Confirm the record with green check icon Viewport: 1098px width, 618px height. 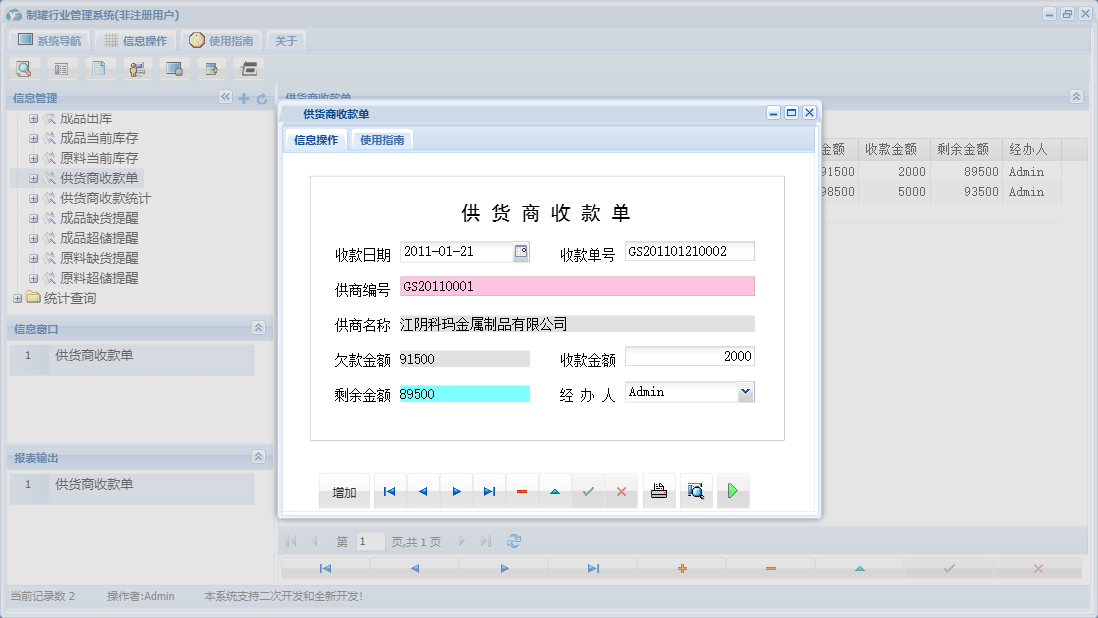coord(588,491)
